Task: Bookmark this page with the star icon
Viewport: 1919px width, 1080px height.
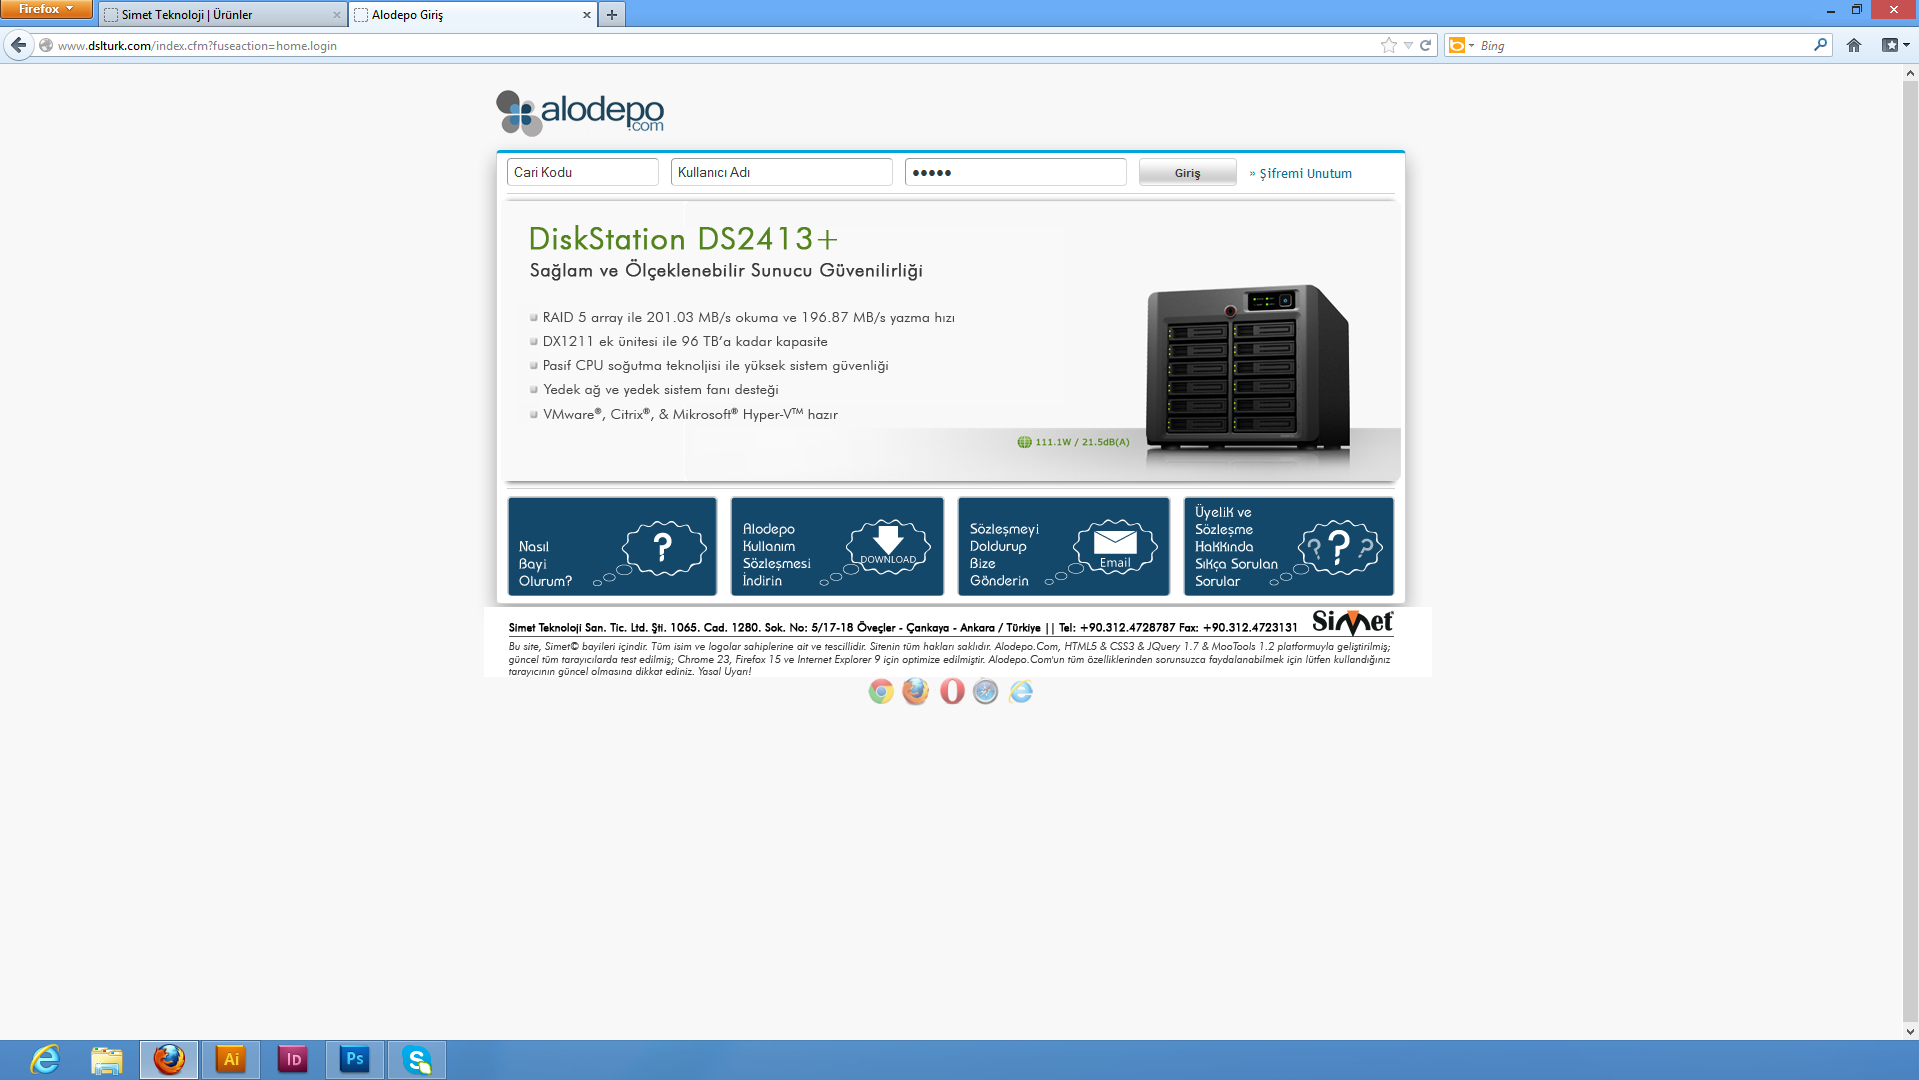Action: 1388,45
